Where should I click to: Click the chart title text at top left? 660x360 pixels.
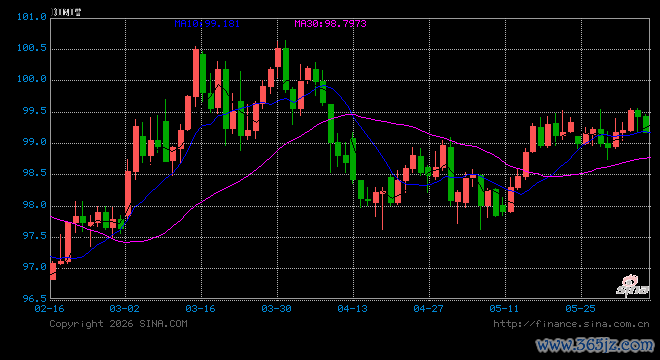tap(66, 12)
